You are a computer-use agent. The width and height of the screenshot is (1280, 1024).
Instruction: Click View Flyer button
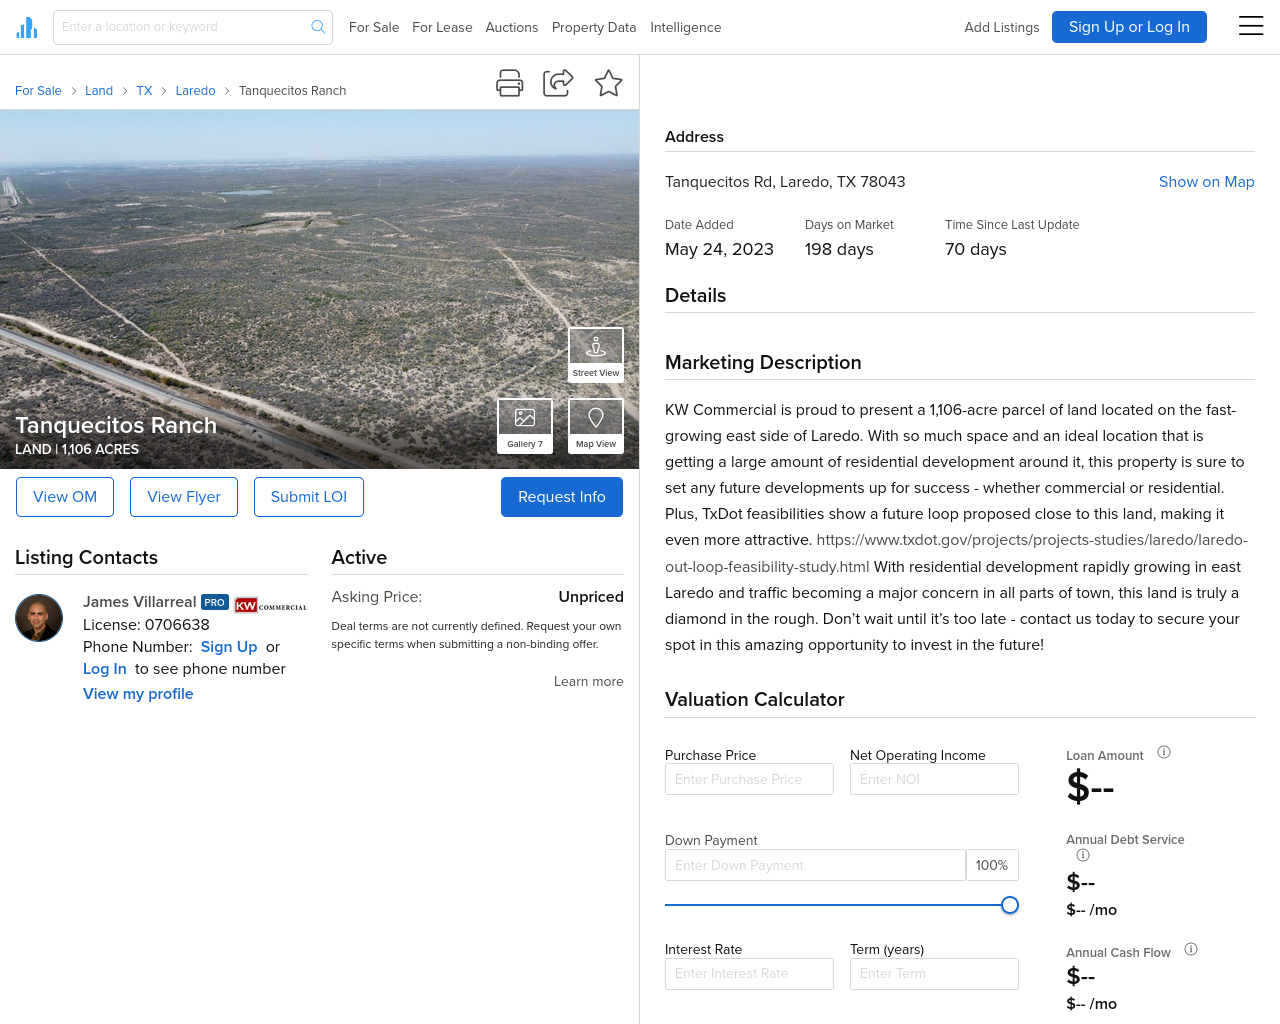click(184, 497)
